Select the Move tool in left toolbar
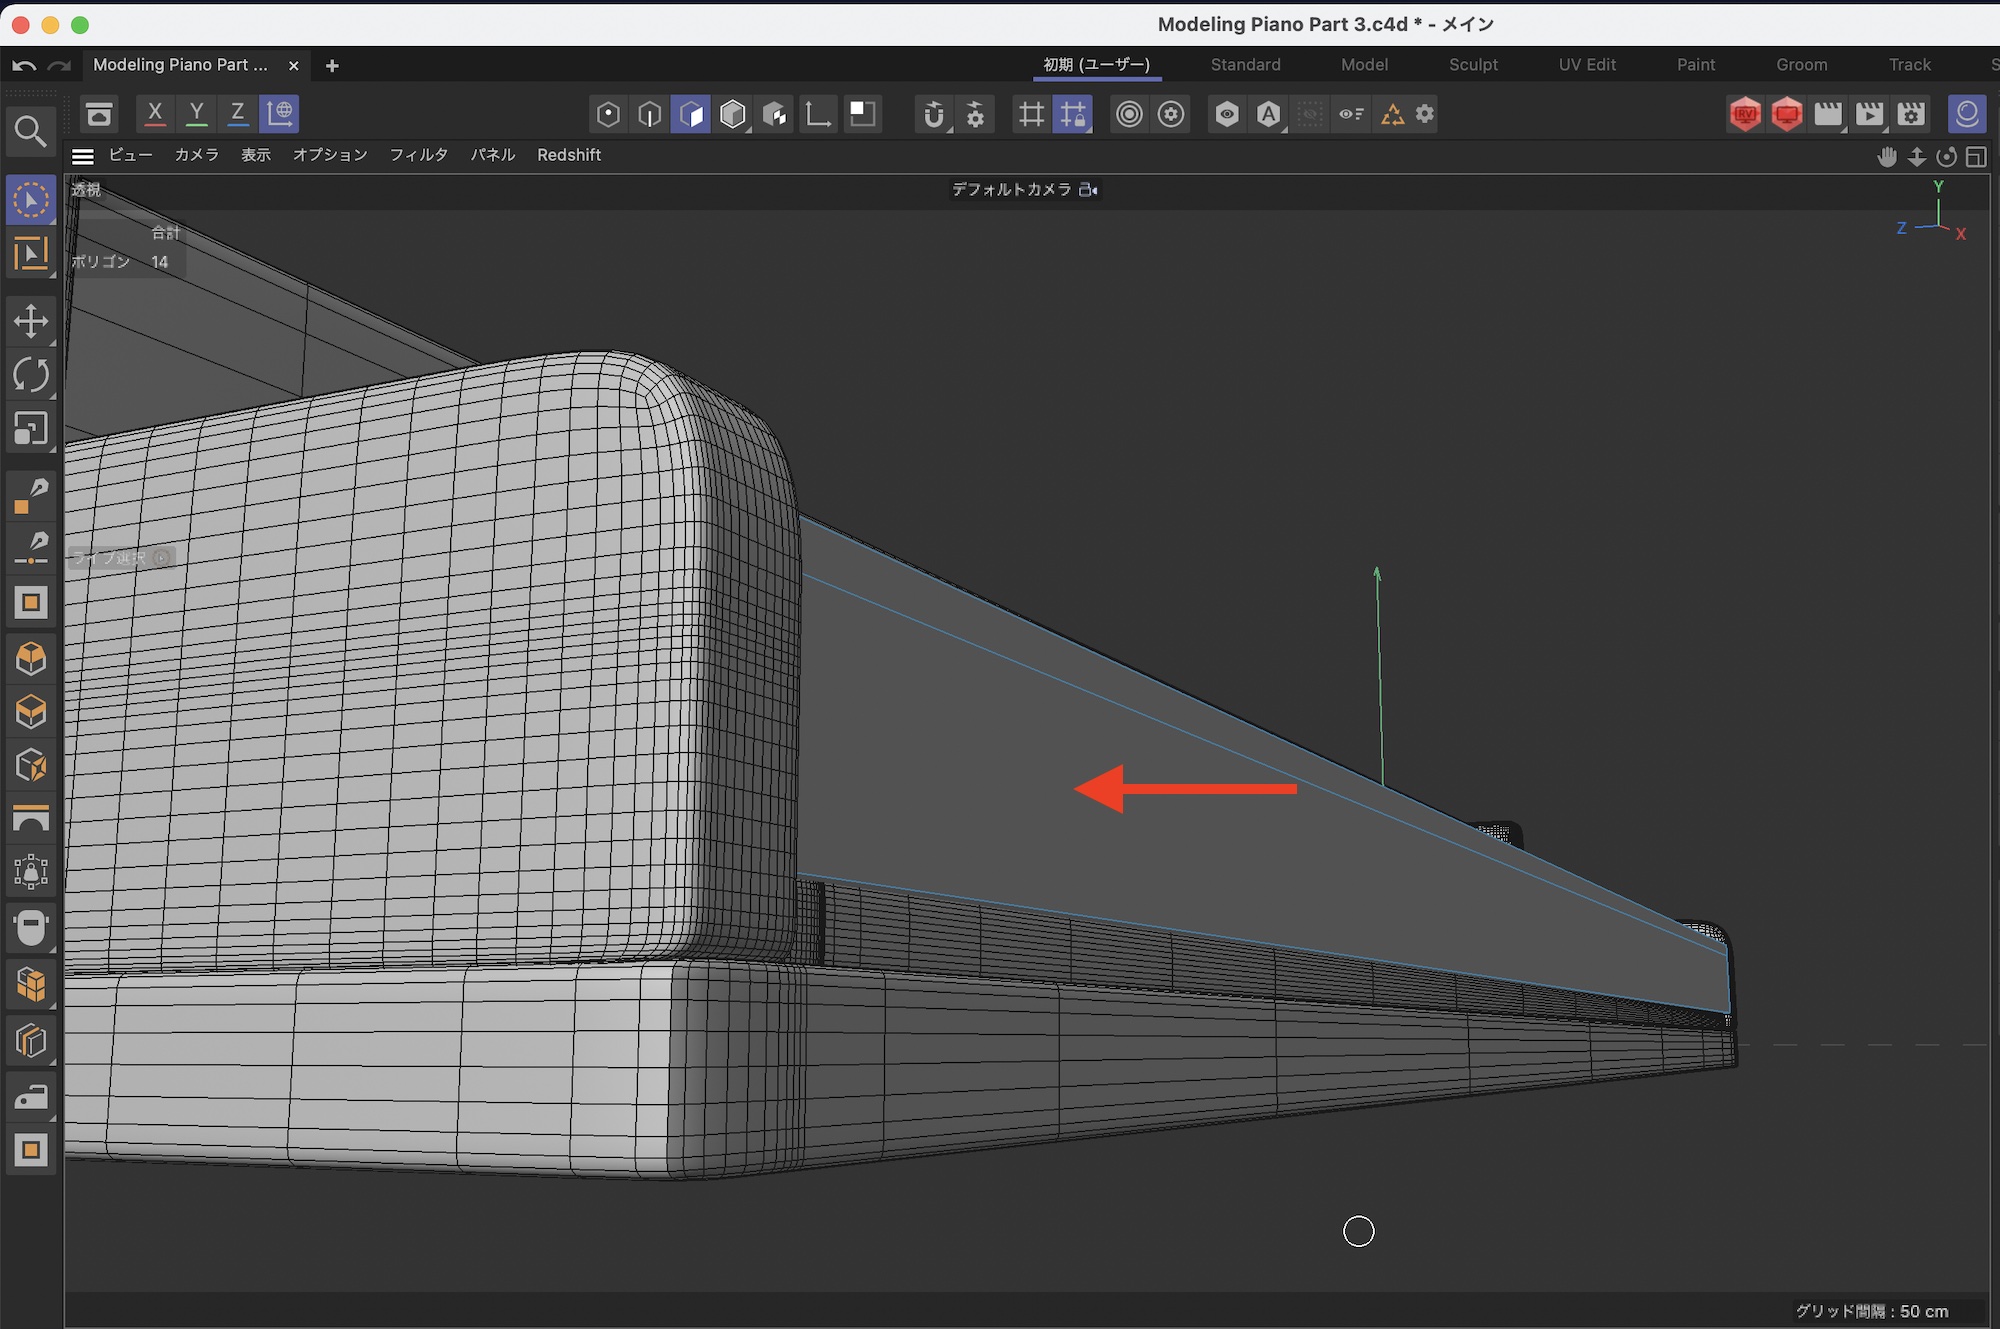This screenshot has width=2000, height=1329. 30,321
